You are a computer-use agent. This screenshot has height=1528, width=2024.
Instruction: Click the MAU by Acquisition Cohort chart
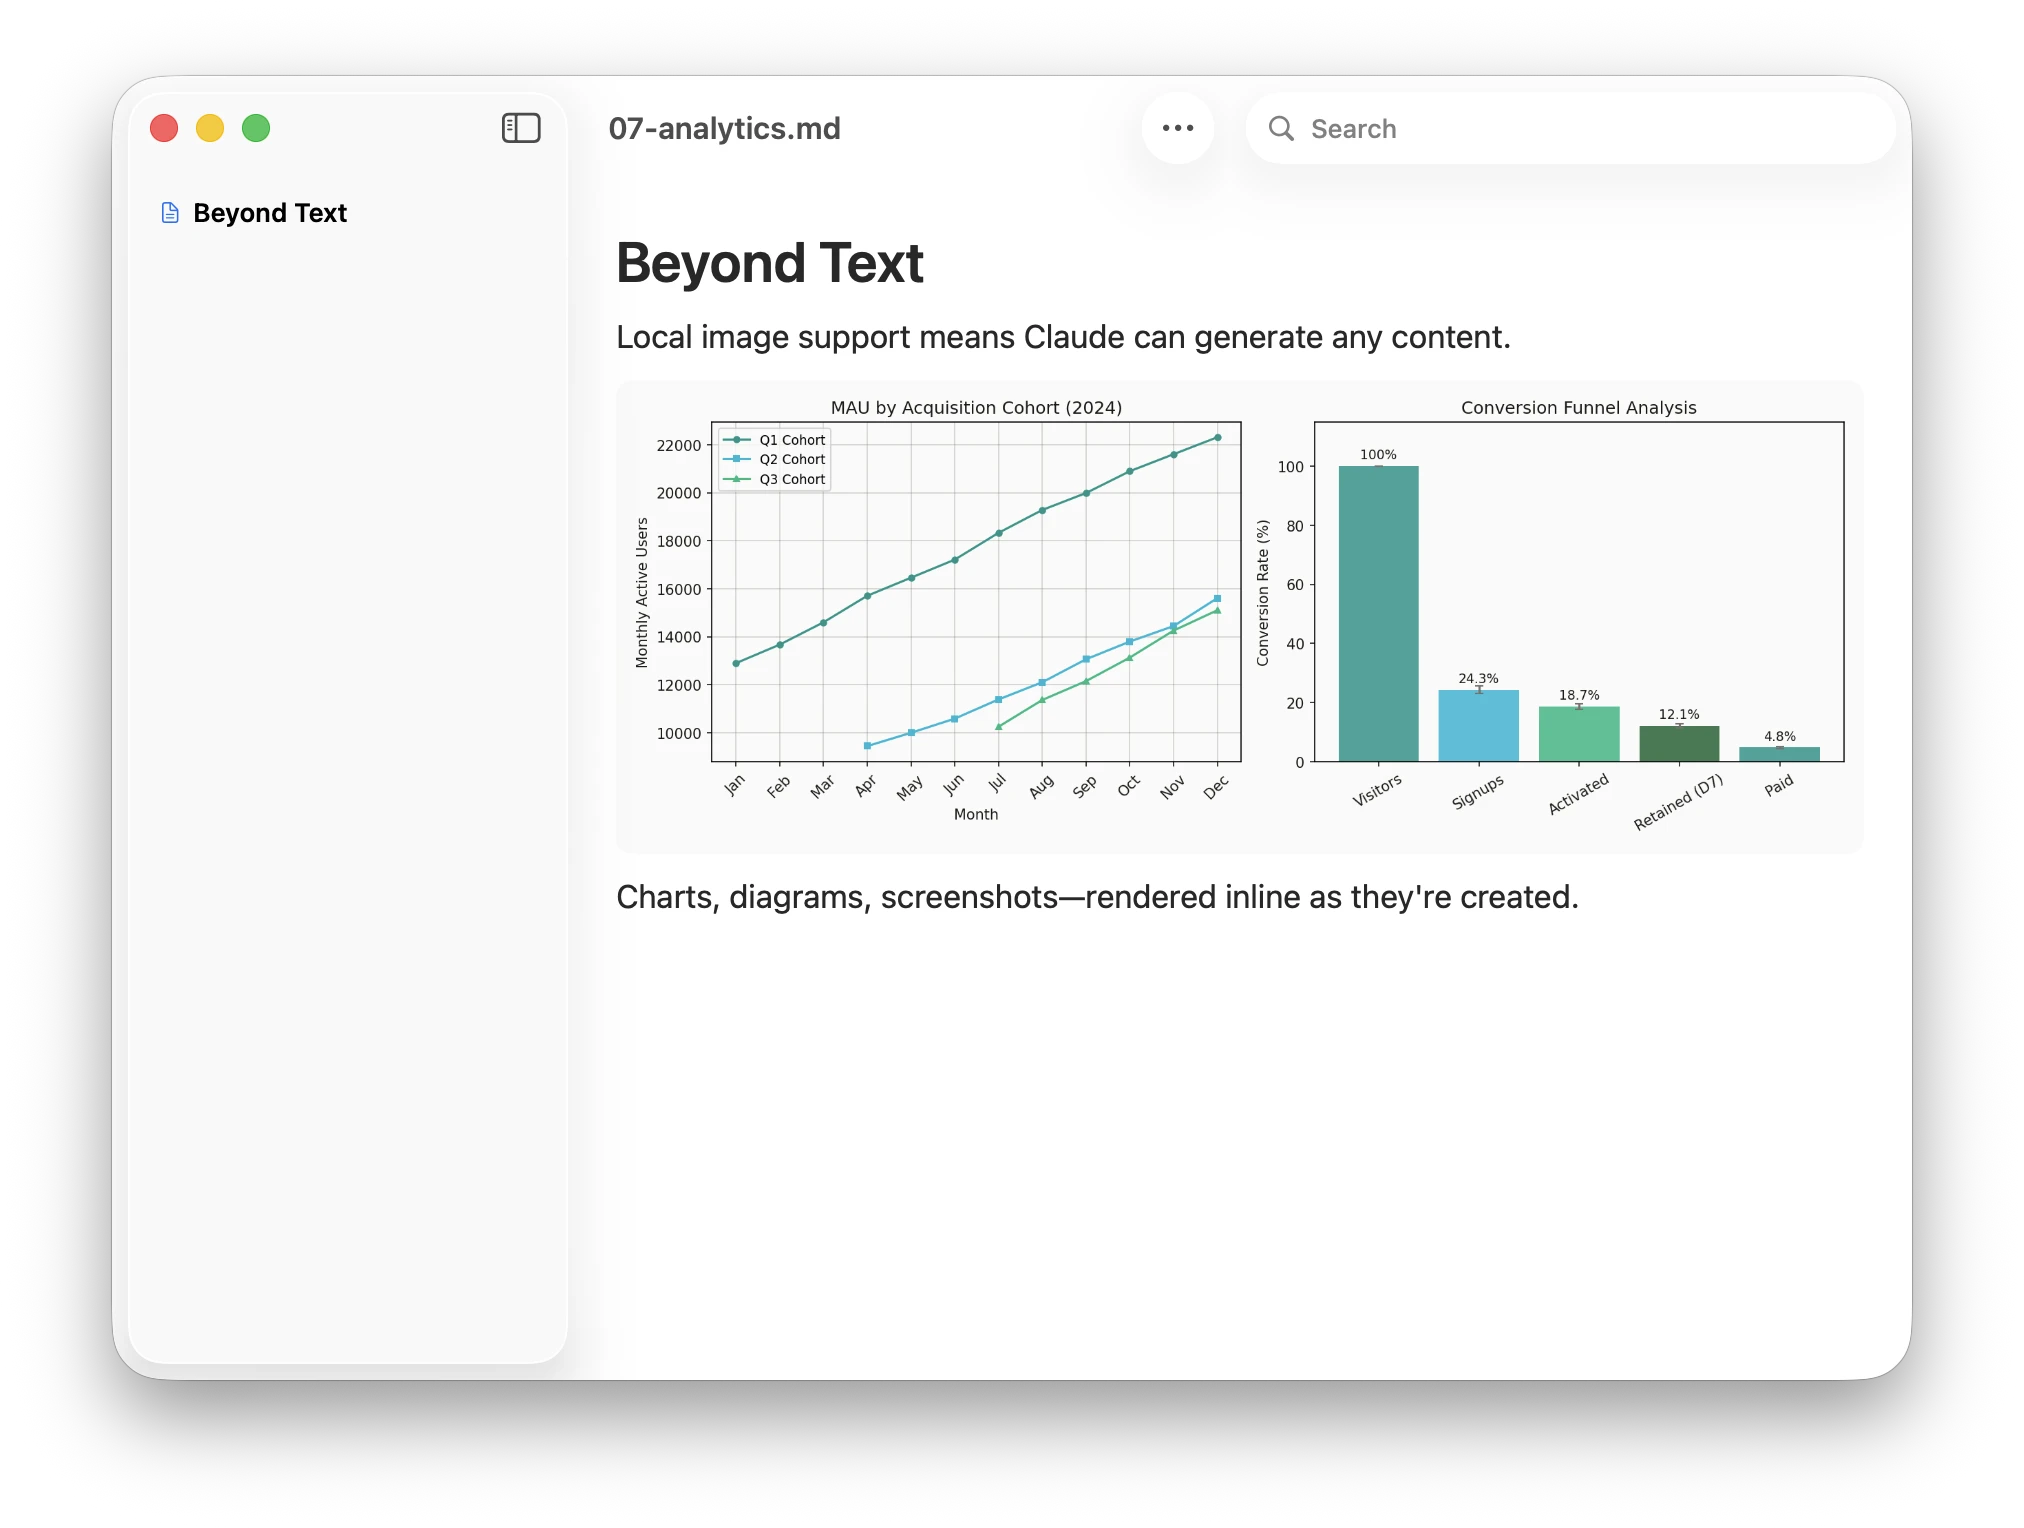976,590
